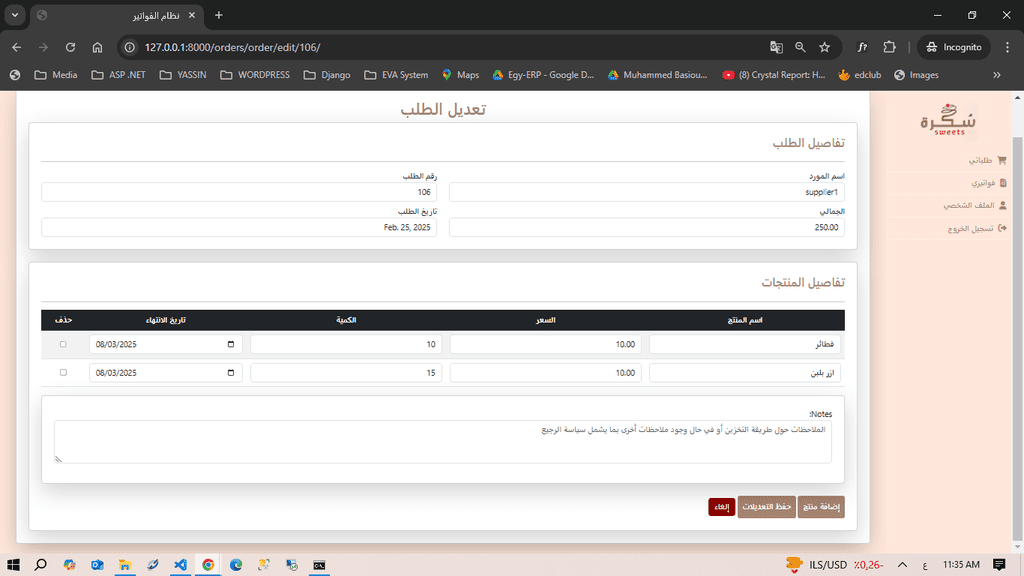Click the user icon beside الملف الشخصي

pos(1002,205)
